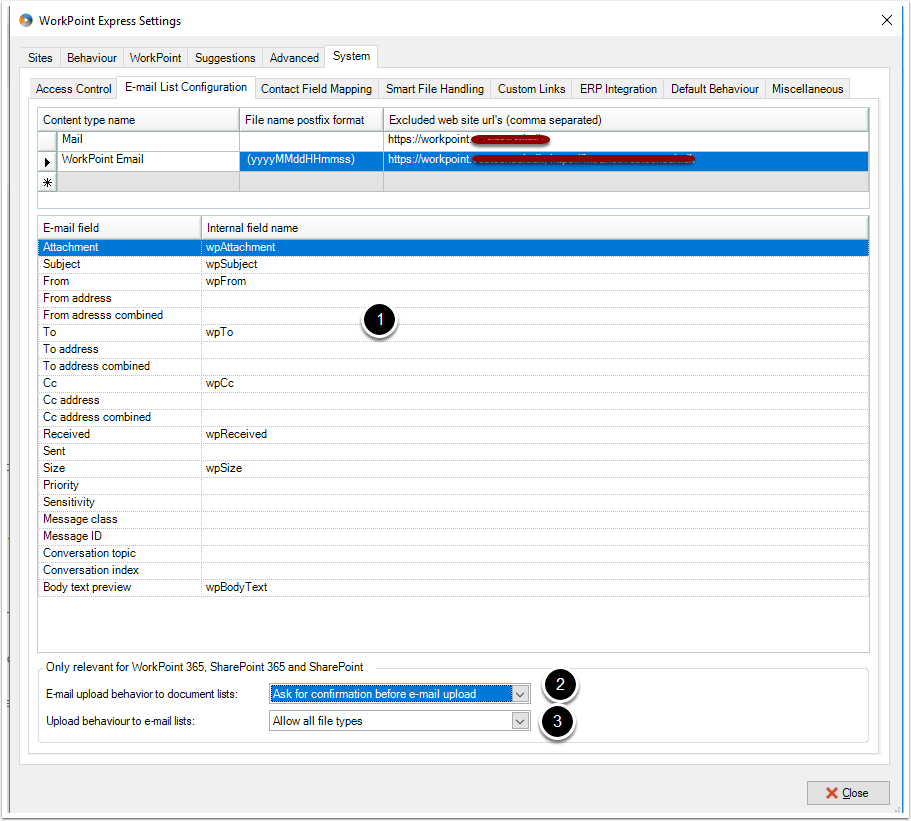
Task: Click the new row asterisk header
Action: [48, 182]
